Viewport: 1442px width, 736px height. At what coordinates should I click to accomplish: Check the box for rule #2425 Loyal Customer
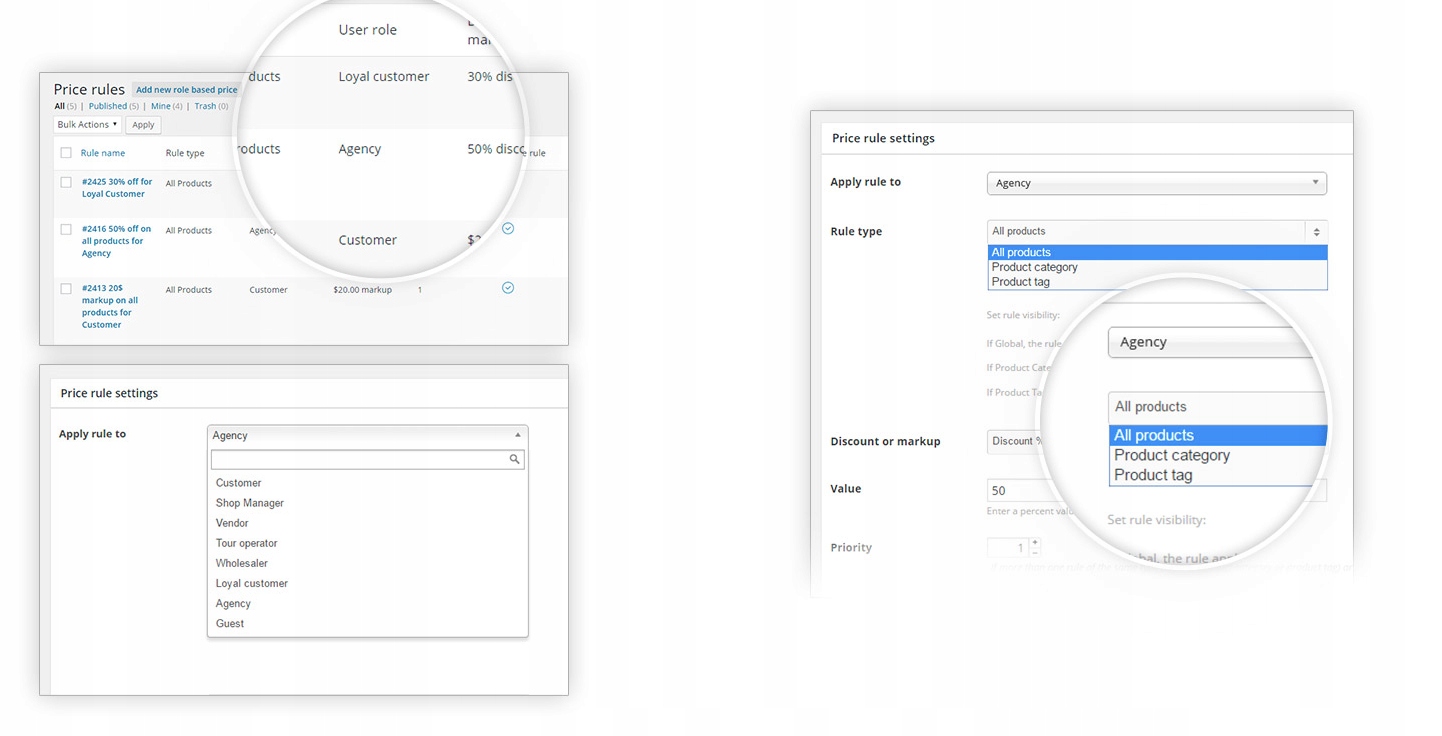[x=66, y=183]
